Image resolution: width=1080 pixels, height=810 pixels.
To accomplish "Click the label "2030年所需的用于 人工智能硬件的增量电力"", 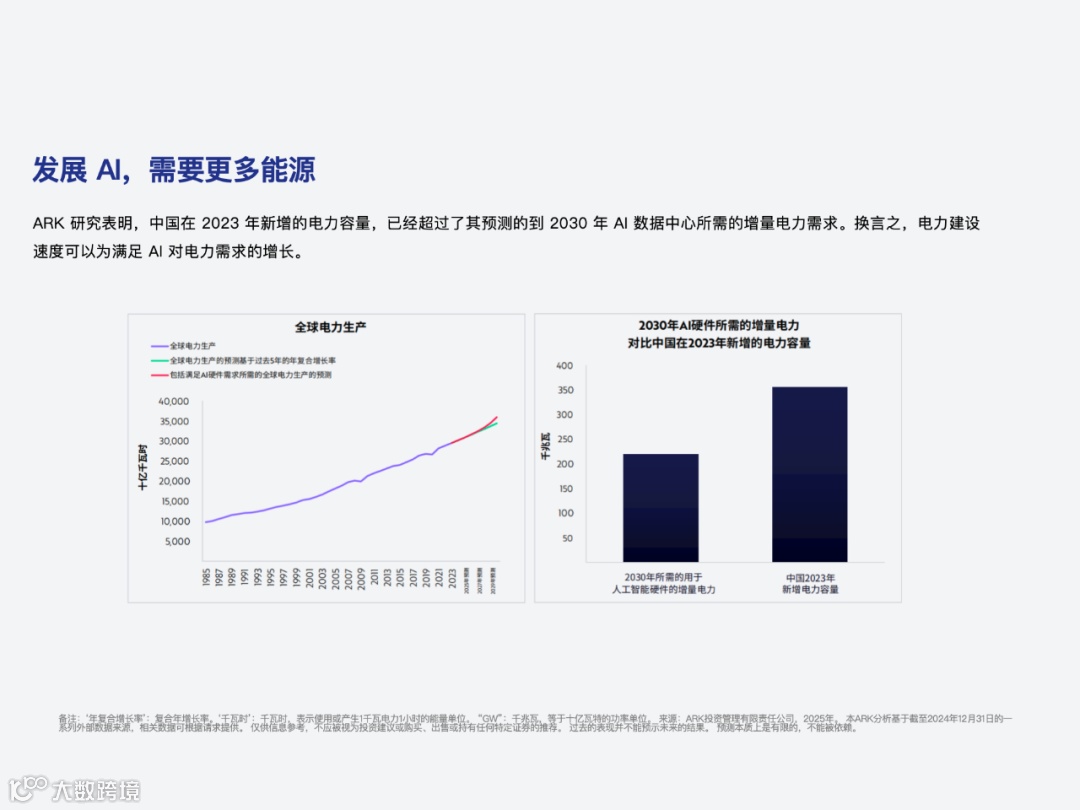I will tap(663, 583).
